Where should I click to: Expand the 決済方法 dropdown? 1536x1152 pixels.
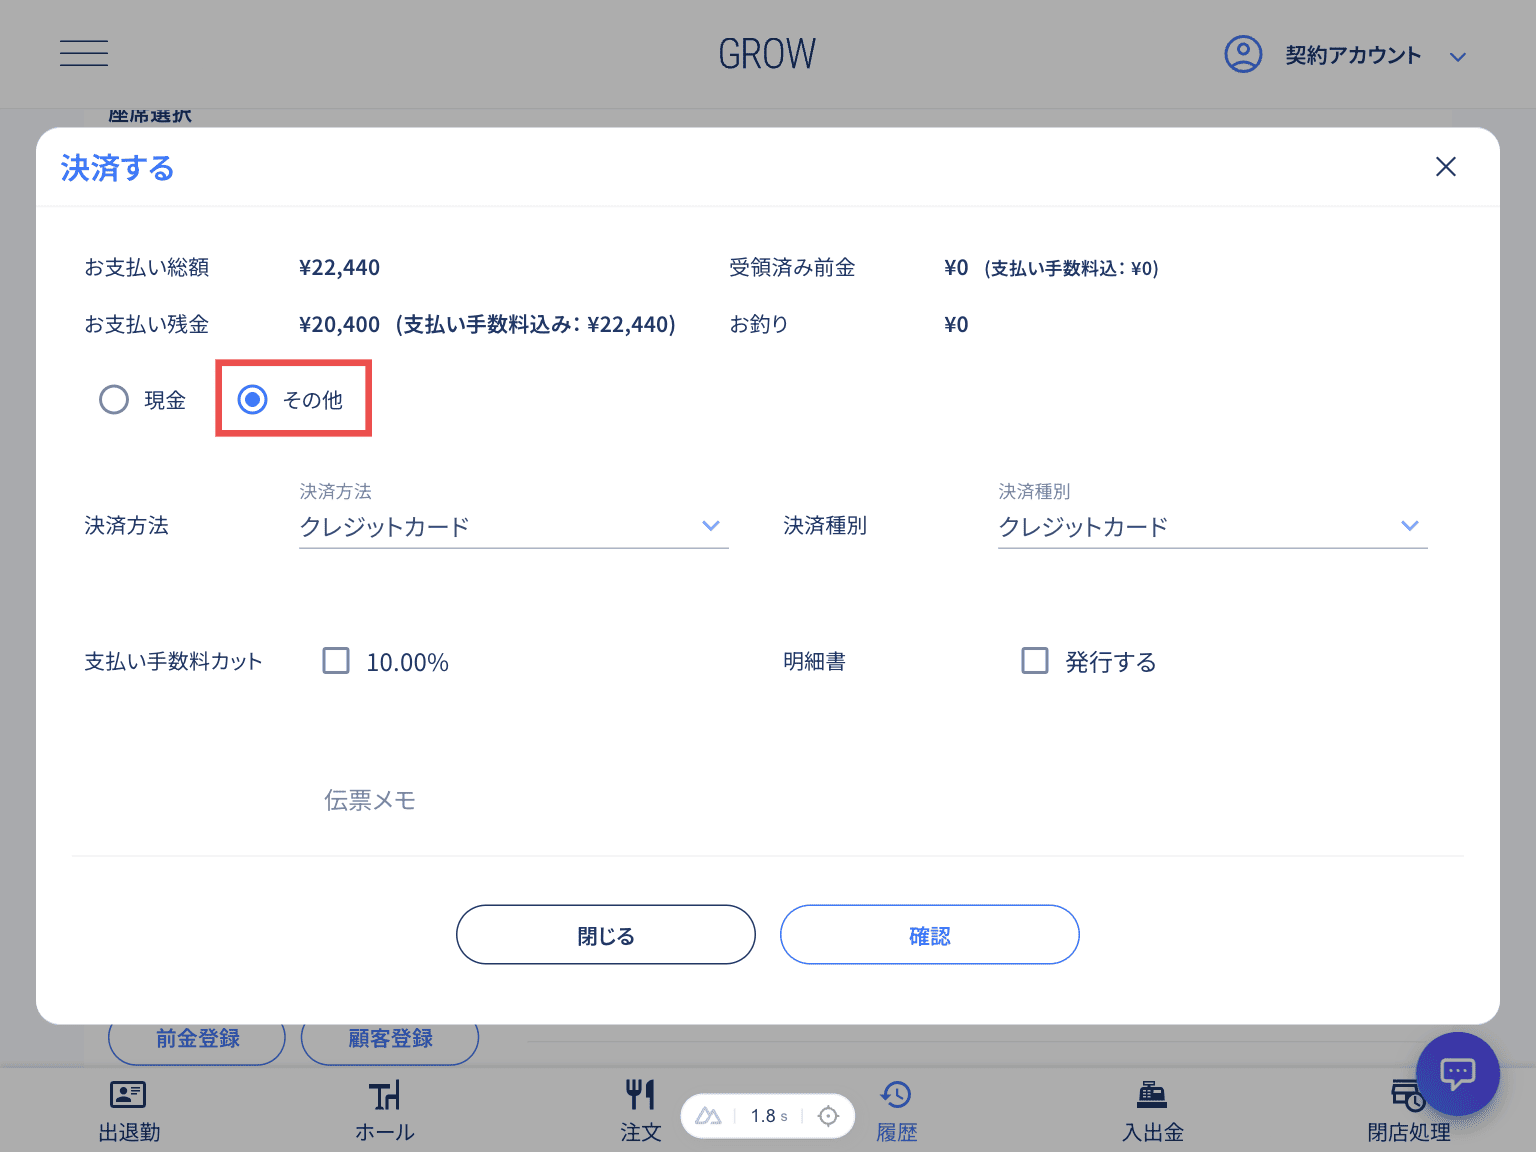pos(513,527)
